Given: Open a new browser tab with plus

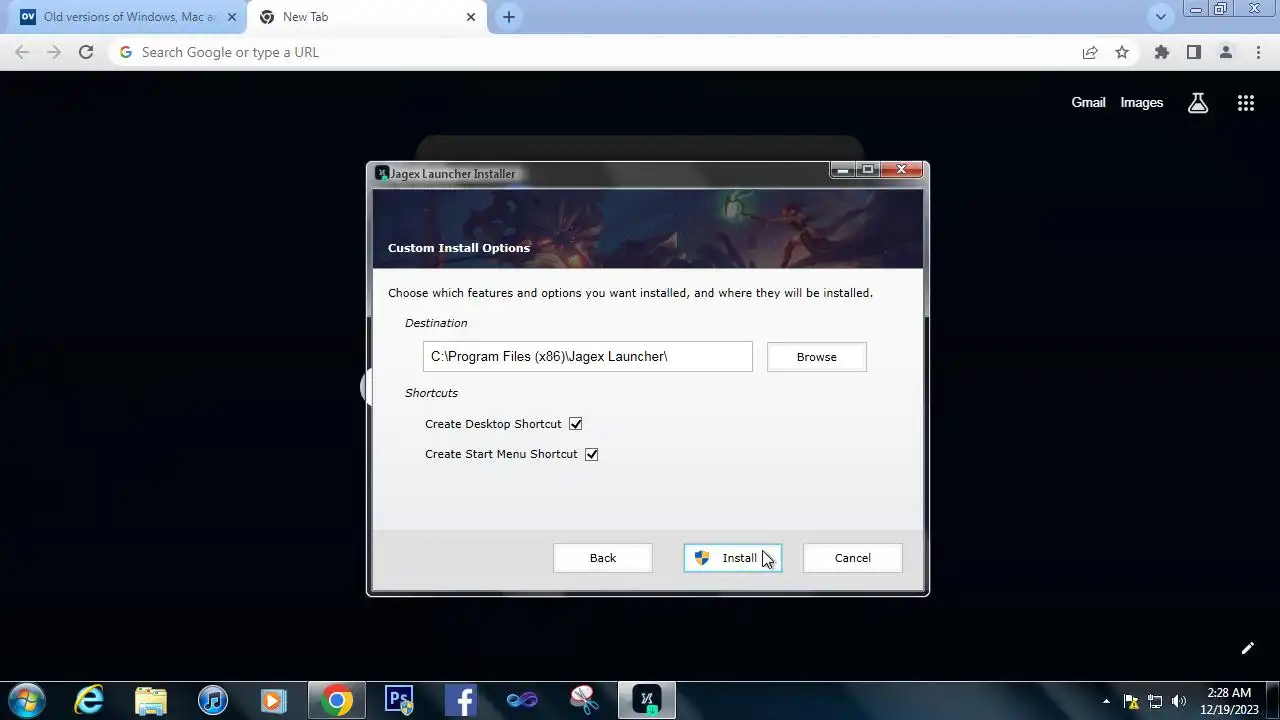Looking at the screenshot, I should [509, 17].
